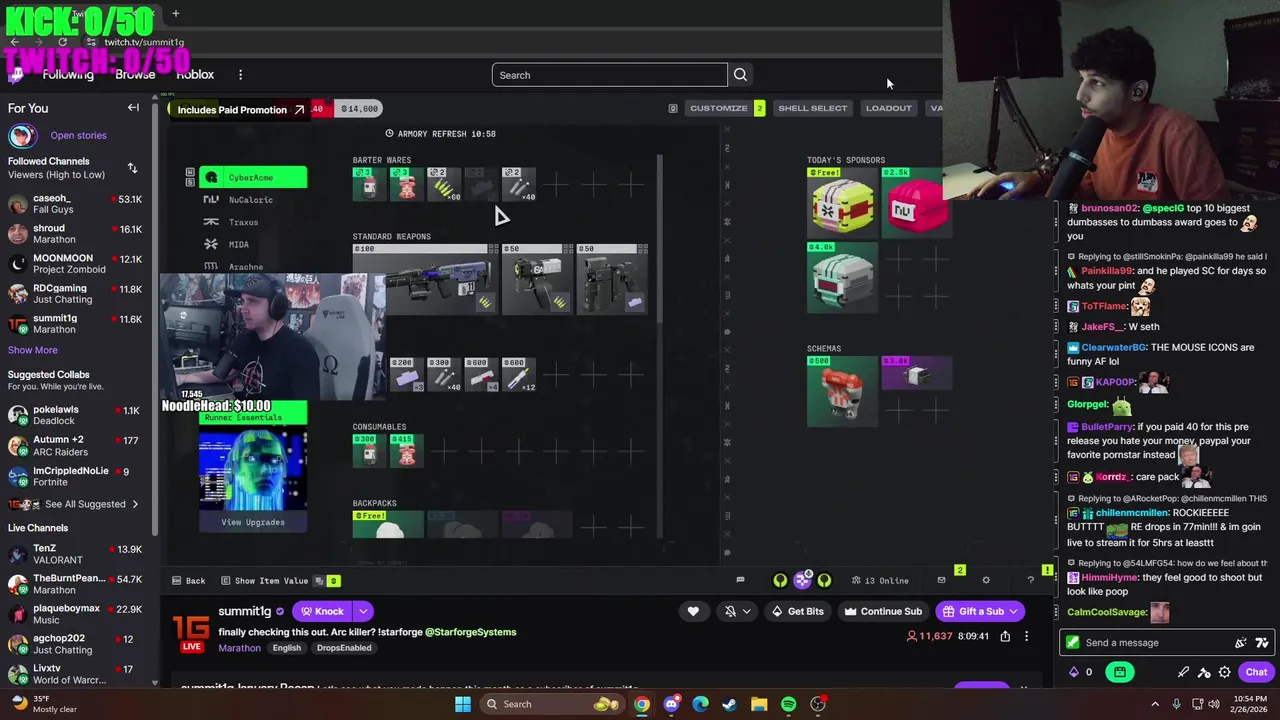Viewport: 1280px width, 720px height.
Task: Open the @StarforgeSystems link
Action: (x=470, y=632)
